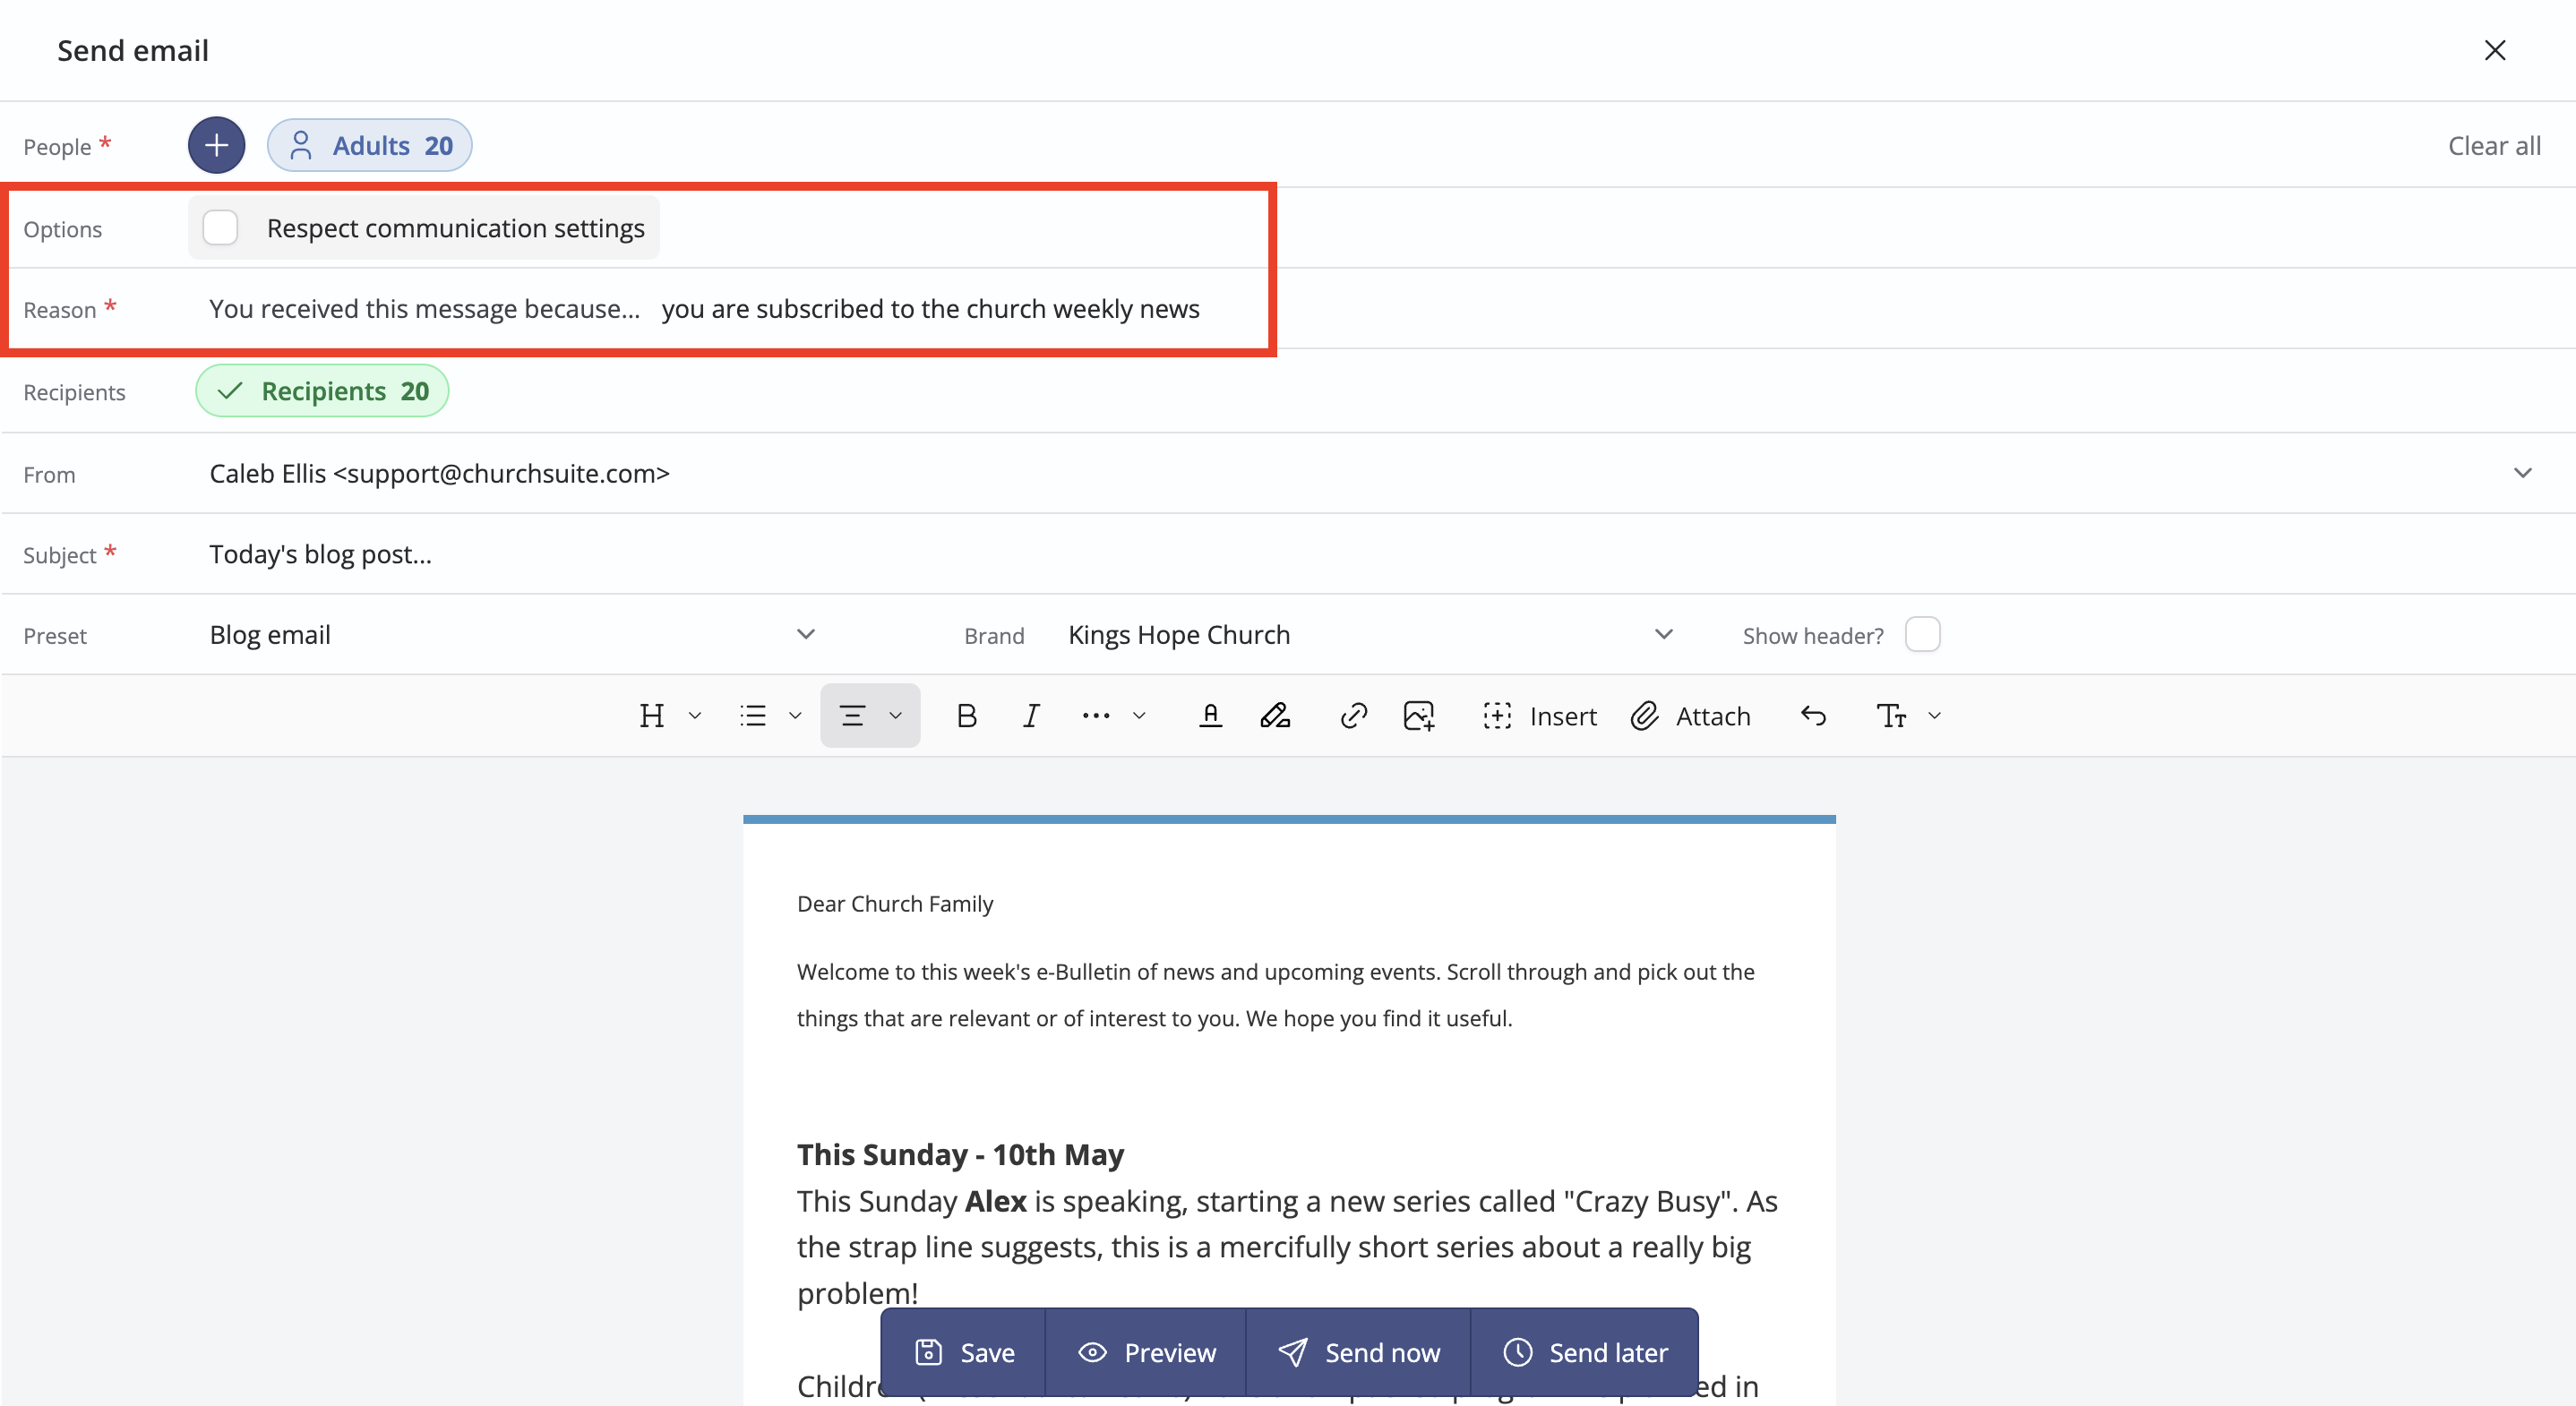The height and width of the screenshot is (1406, 2576).
Task: Click the more formatting ellipsis icon
Action: point(1096,716)
